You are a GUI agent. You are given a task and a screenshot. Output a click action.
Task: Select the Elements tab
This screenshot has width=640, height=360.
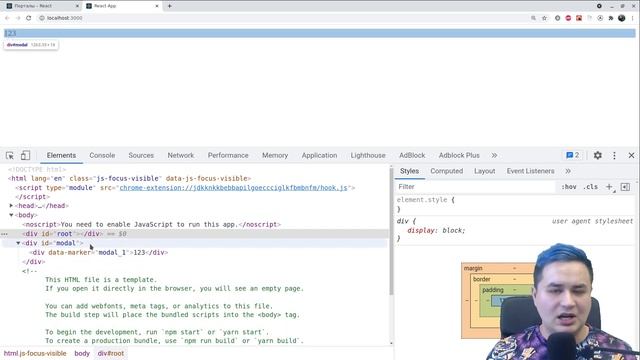point(61,156)
